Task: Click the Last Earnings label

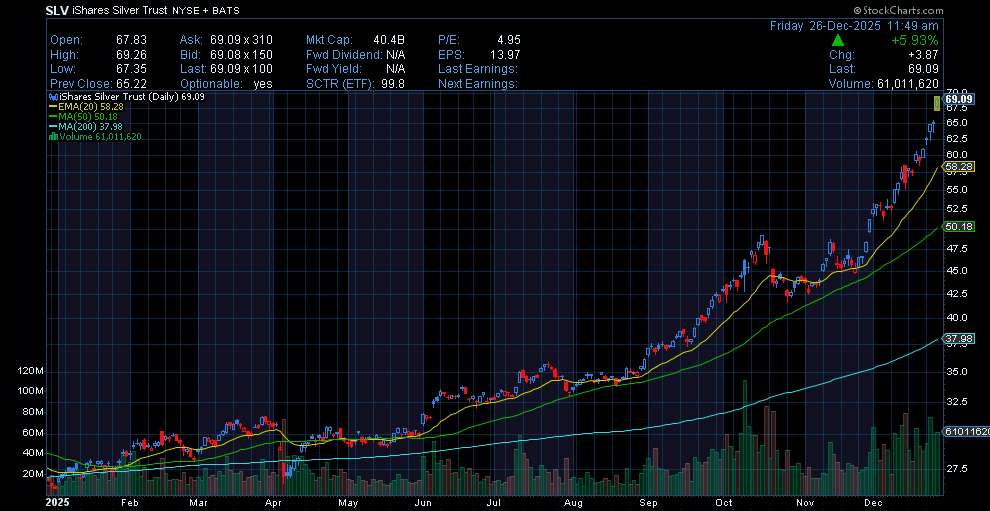Action: 478,69
